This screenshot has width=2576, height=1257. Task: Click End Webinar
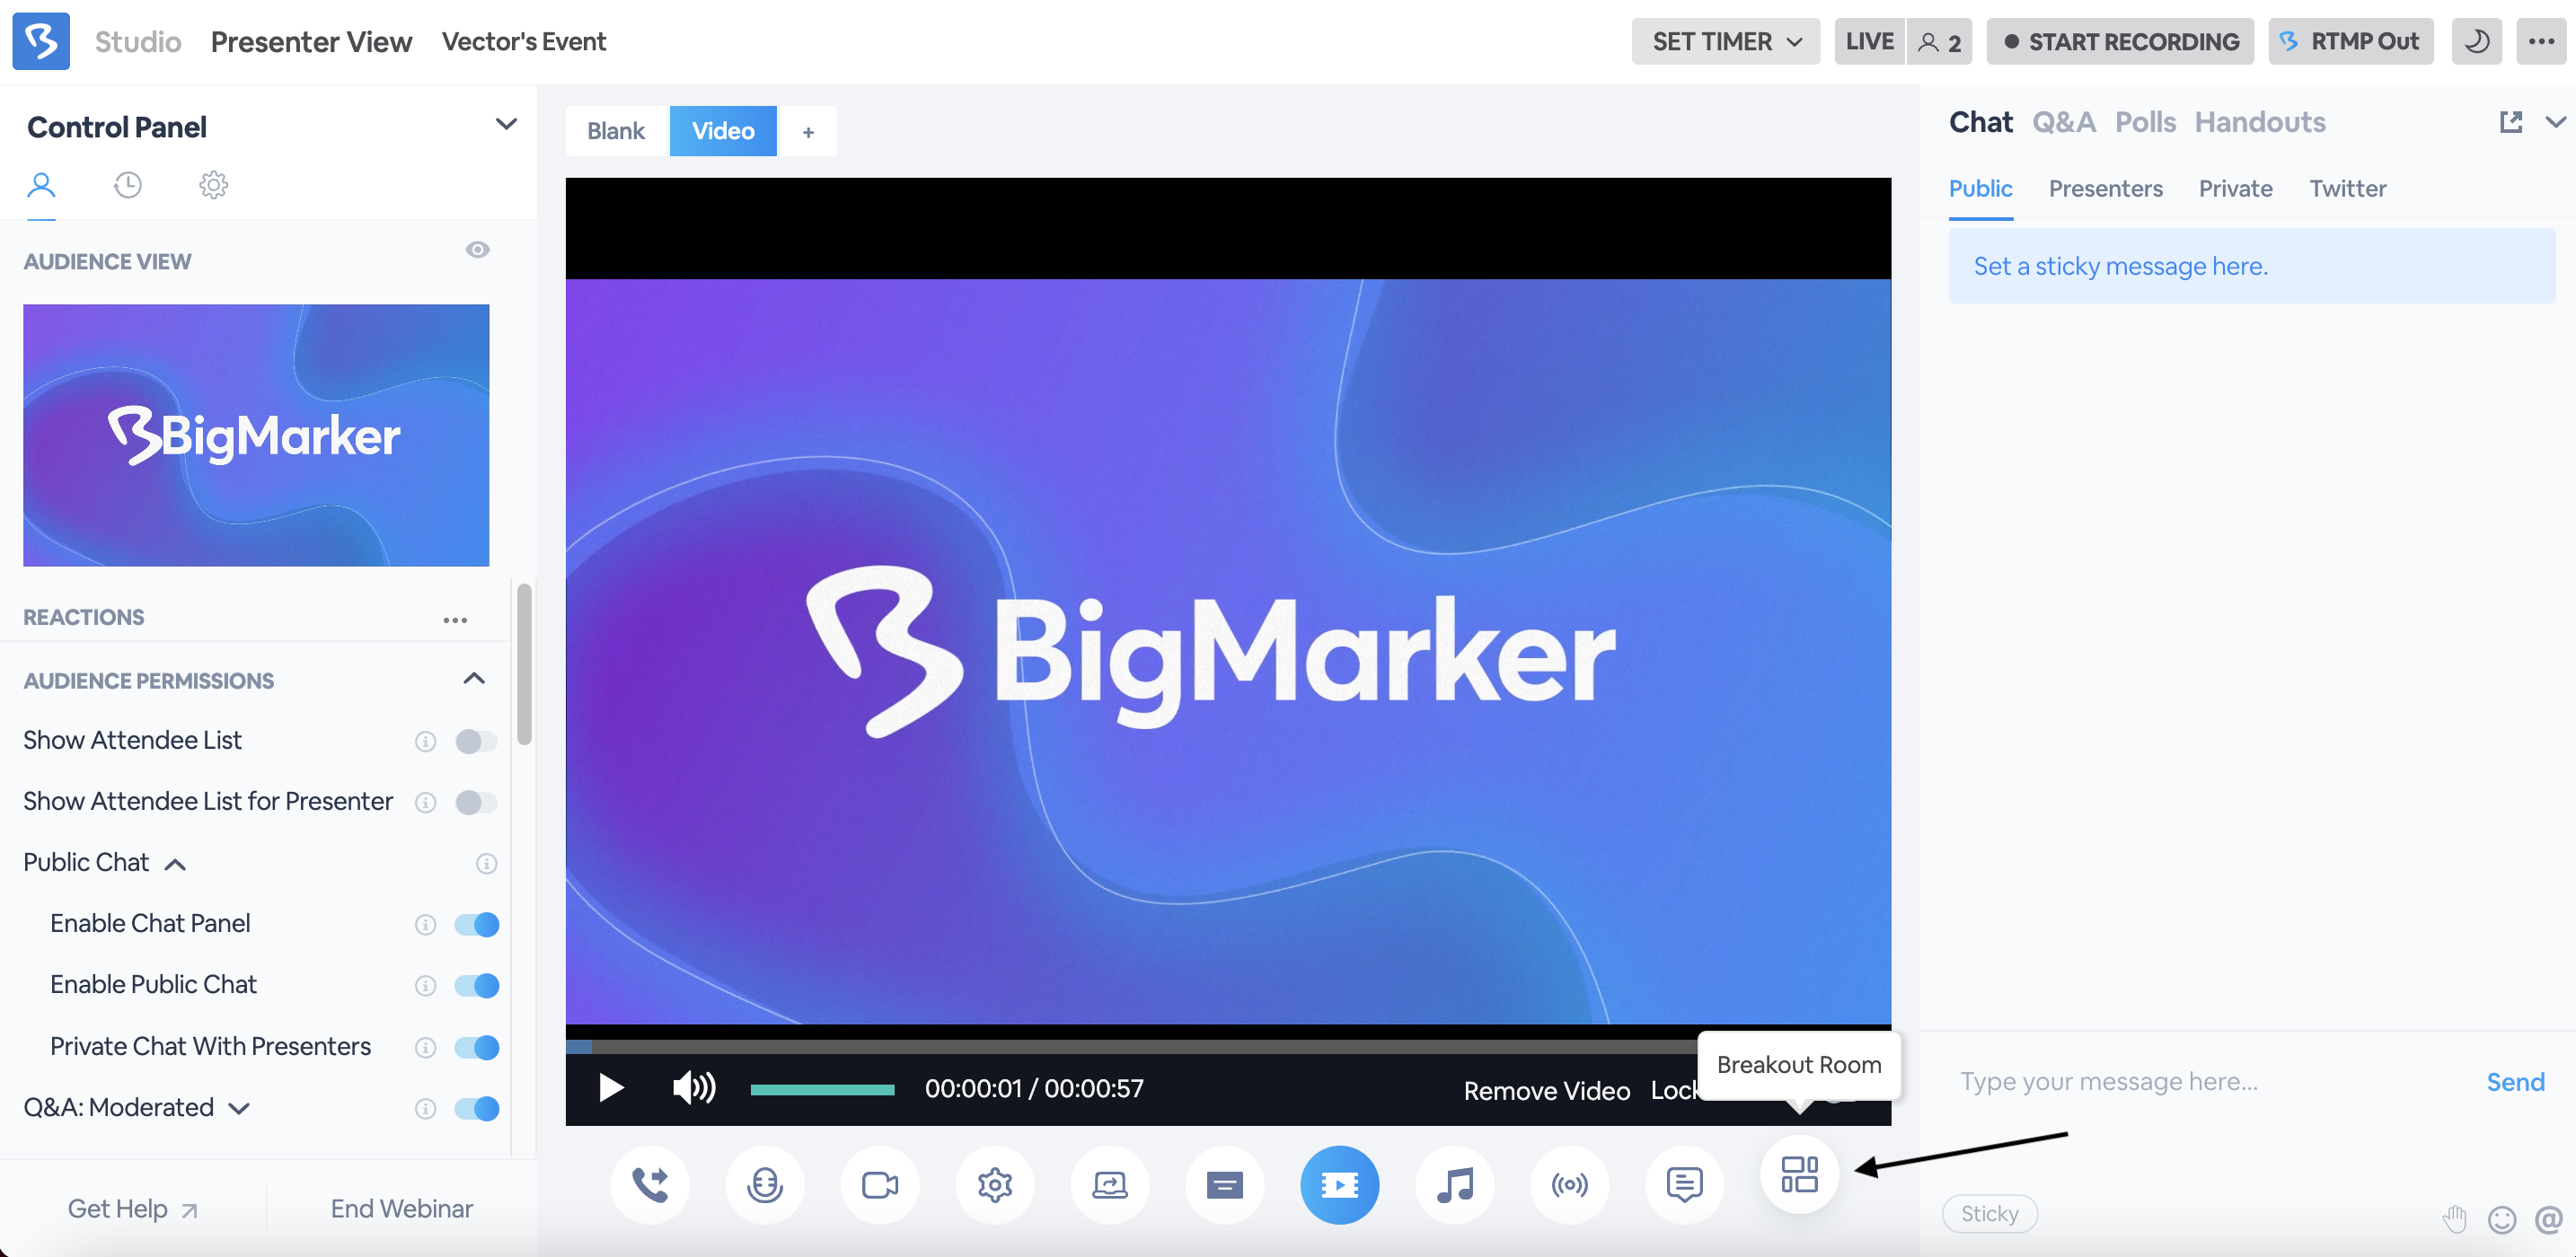[x=402, y=1208]
